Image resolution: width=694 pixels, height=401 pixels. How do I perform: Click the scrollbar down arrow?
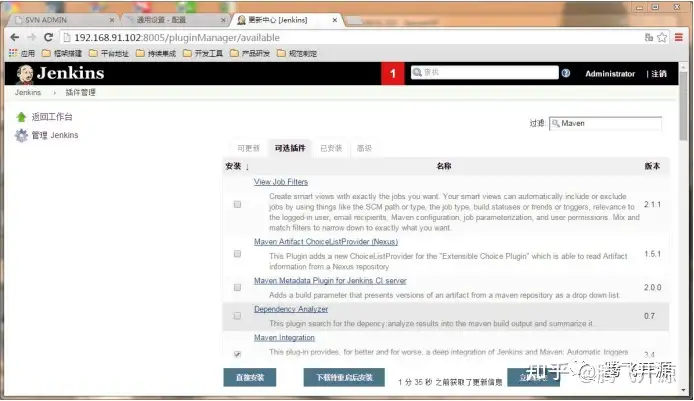click(683, 390)
